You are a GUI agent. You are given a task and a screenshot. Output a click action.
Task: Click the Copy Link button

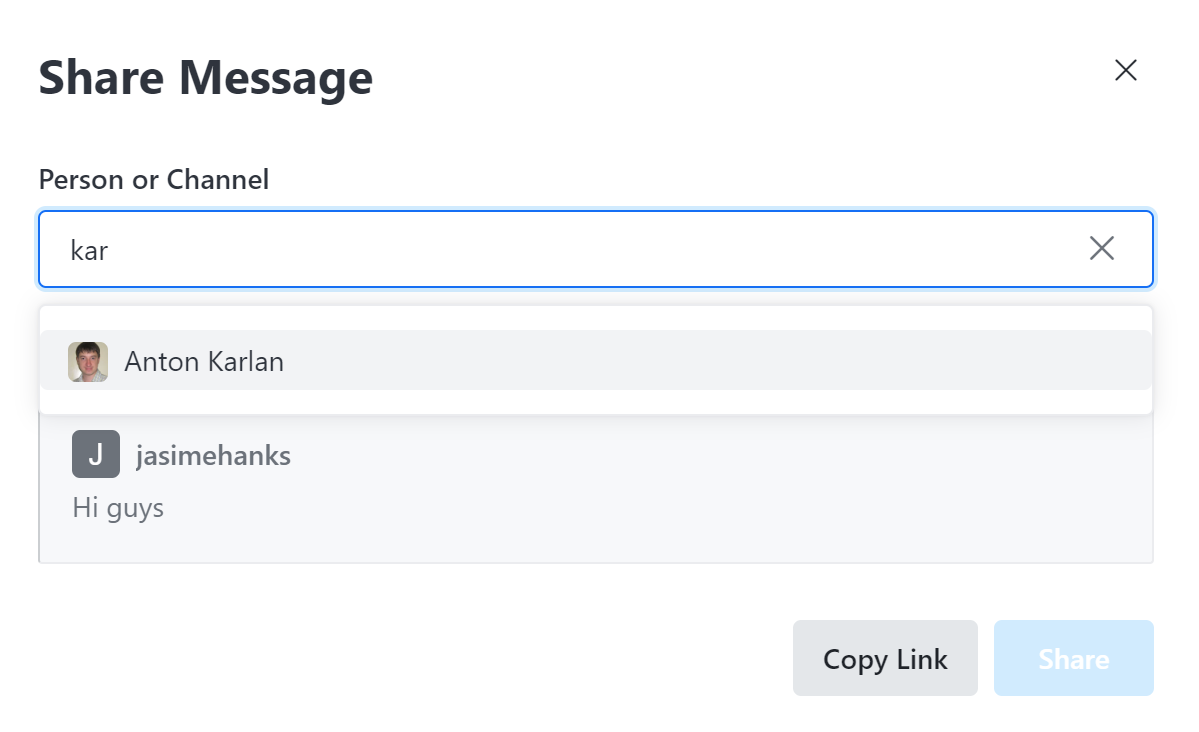pyautogui.click(x=884, y=658)
